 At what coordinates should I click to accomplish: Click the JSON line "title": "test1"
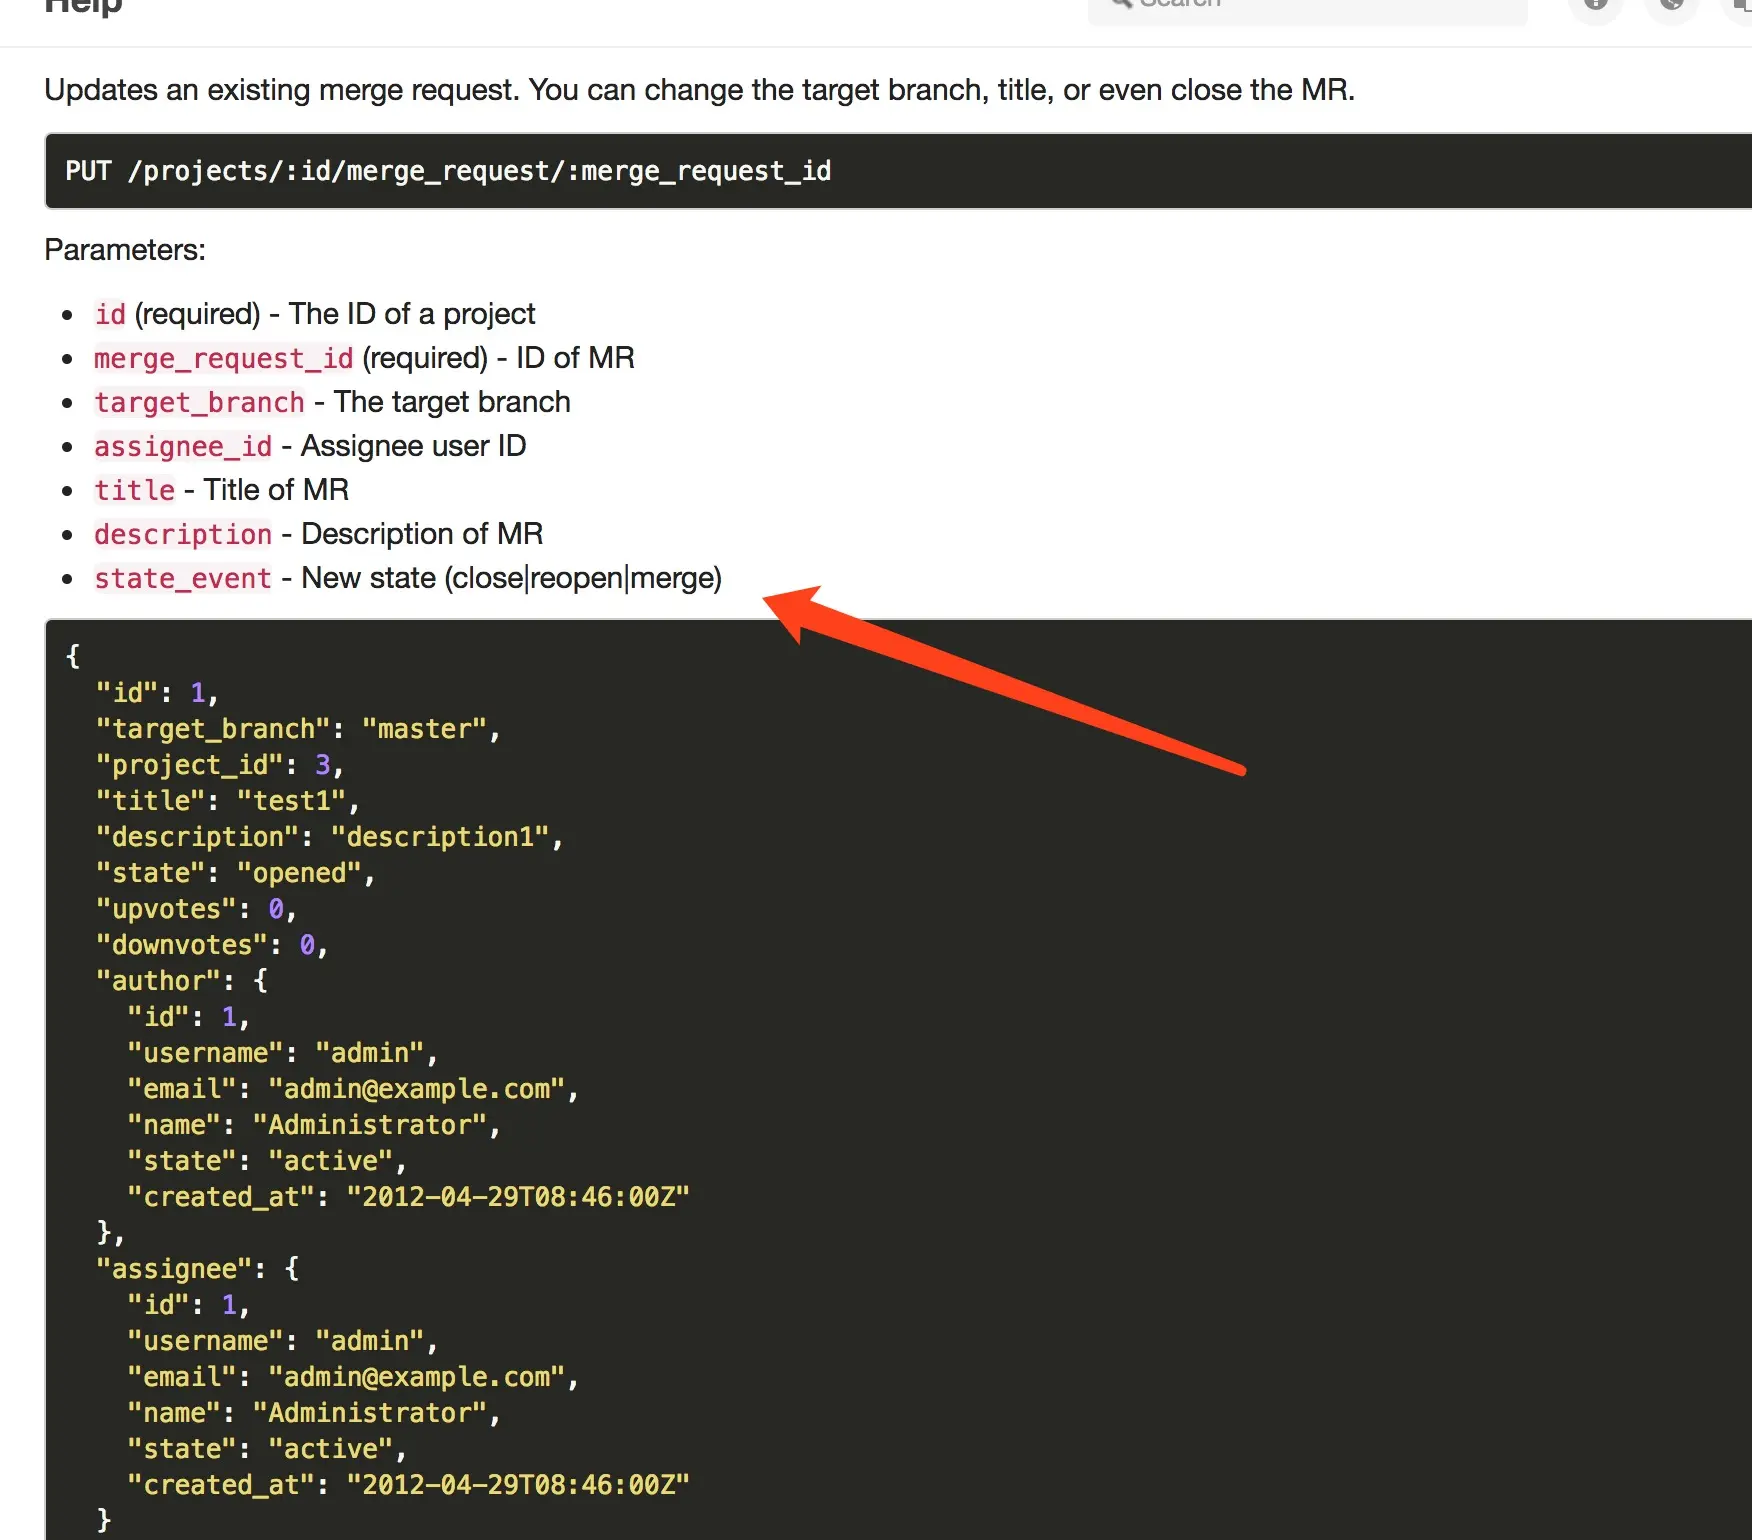pyautogui.click(x=228, y=801)
